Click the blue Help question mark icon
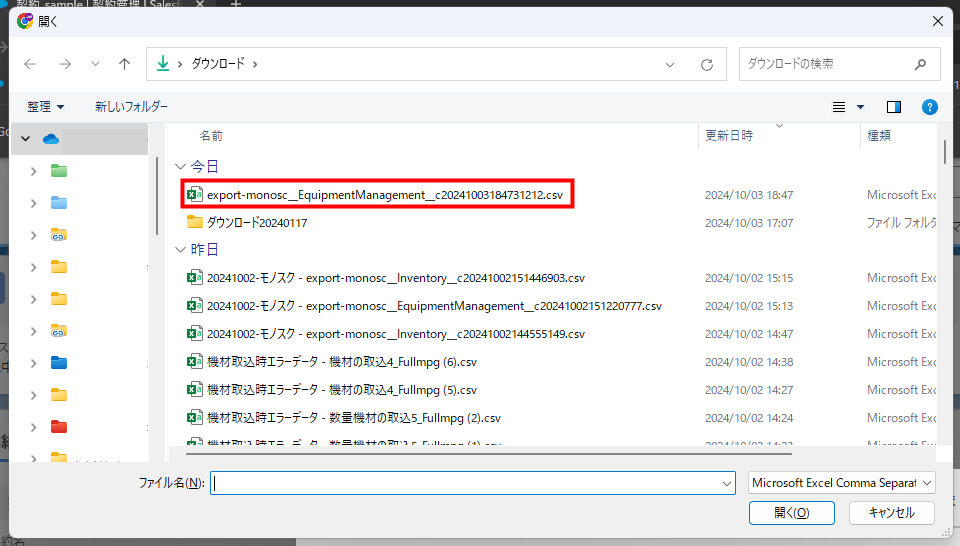Viewport: 960px width, 546px height. point(929,107)
